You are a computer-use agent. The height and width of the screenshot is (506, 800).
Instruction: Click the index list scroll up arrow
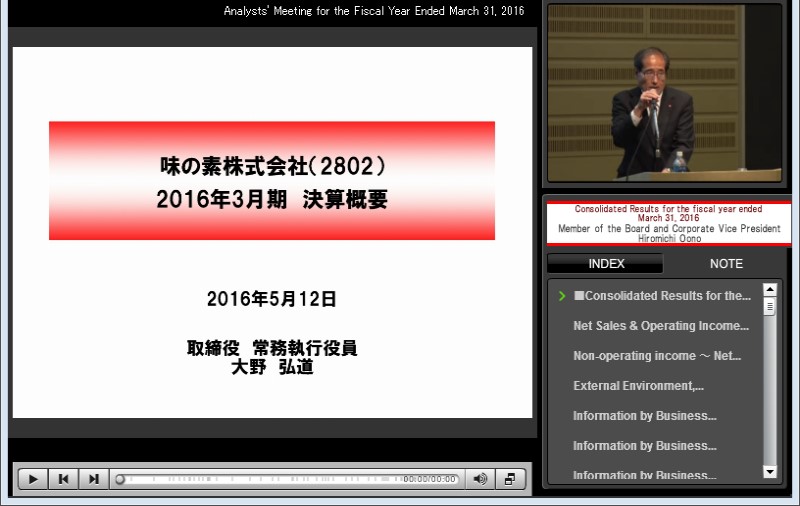[x=769, y=290]
